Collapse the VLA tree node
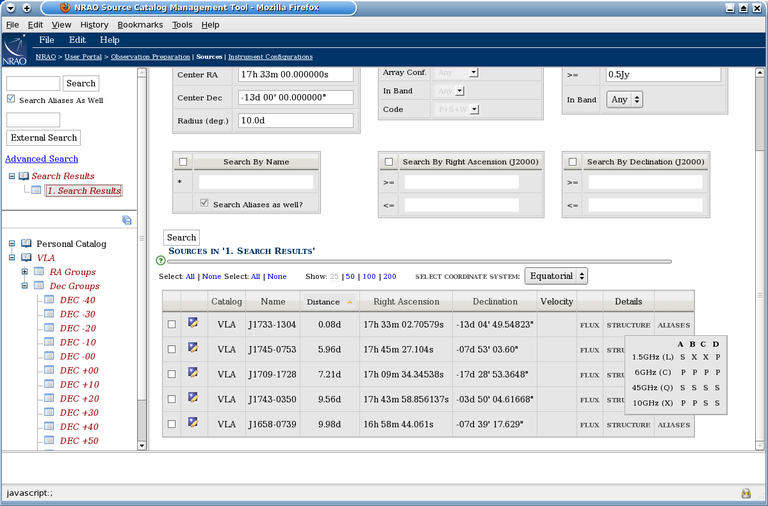768x506 pixels. click(x=12, y=258)
